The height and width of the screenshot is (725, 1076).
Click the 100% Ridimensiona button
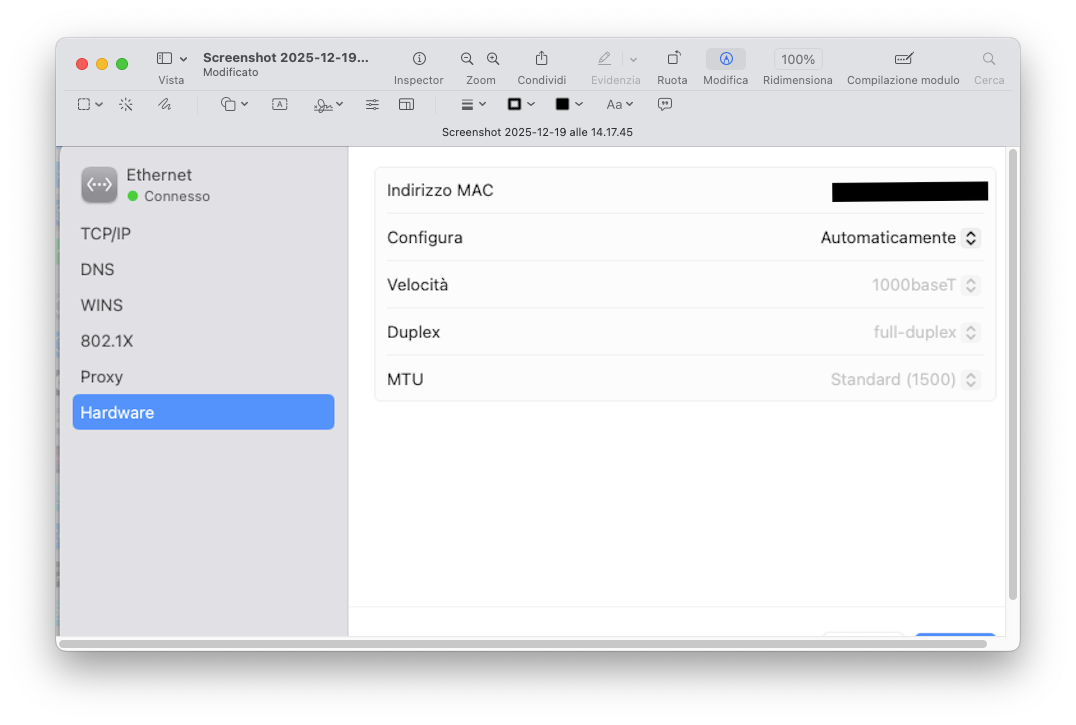(797, 60)
